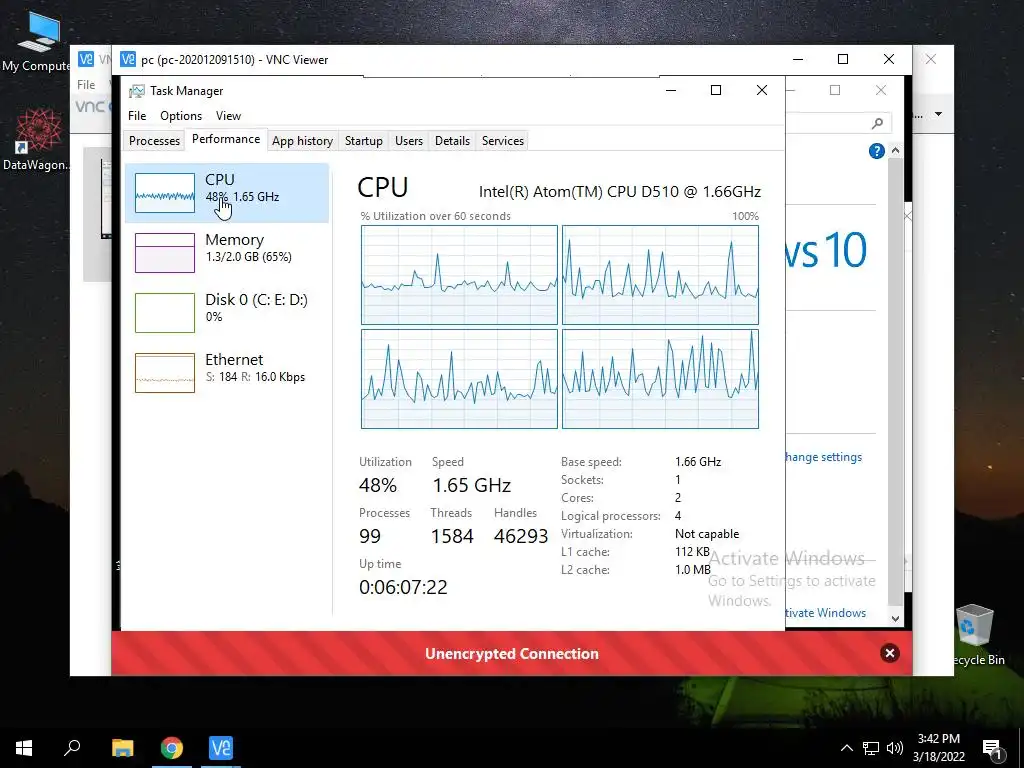Open Google Chrome from taskbar
1024x768 pixels.
(x=172, y=748)
